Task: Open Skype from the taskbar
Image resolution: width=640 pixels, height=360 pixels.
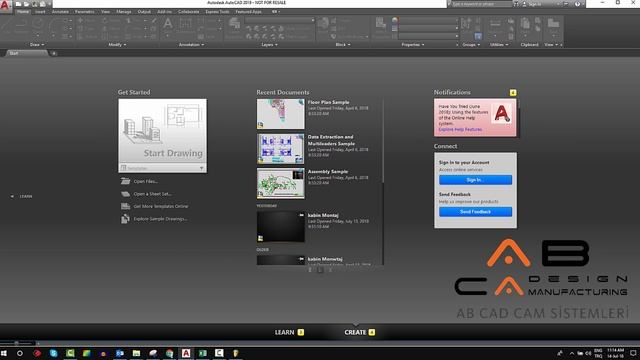Action: click(x=53, y=353)
